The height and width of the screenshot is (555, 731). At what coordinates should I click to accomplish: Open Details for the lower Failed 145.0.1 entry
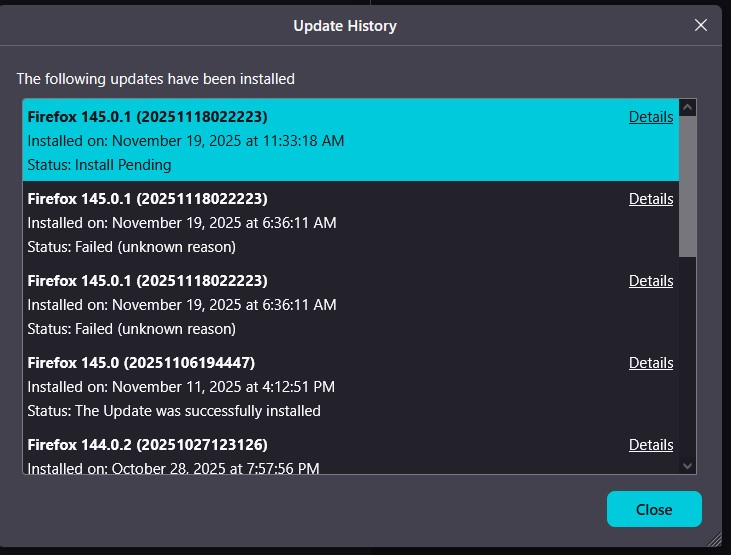(651, 281)
